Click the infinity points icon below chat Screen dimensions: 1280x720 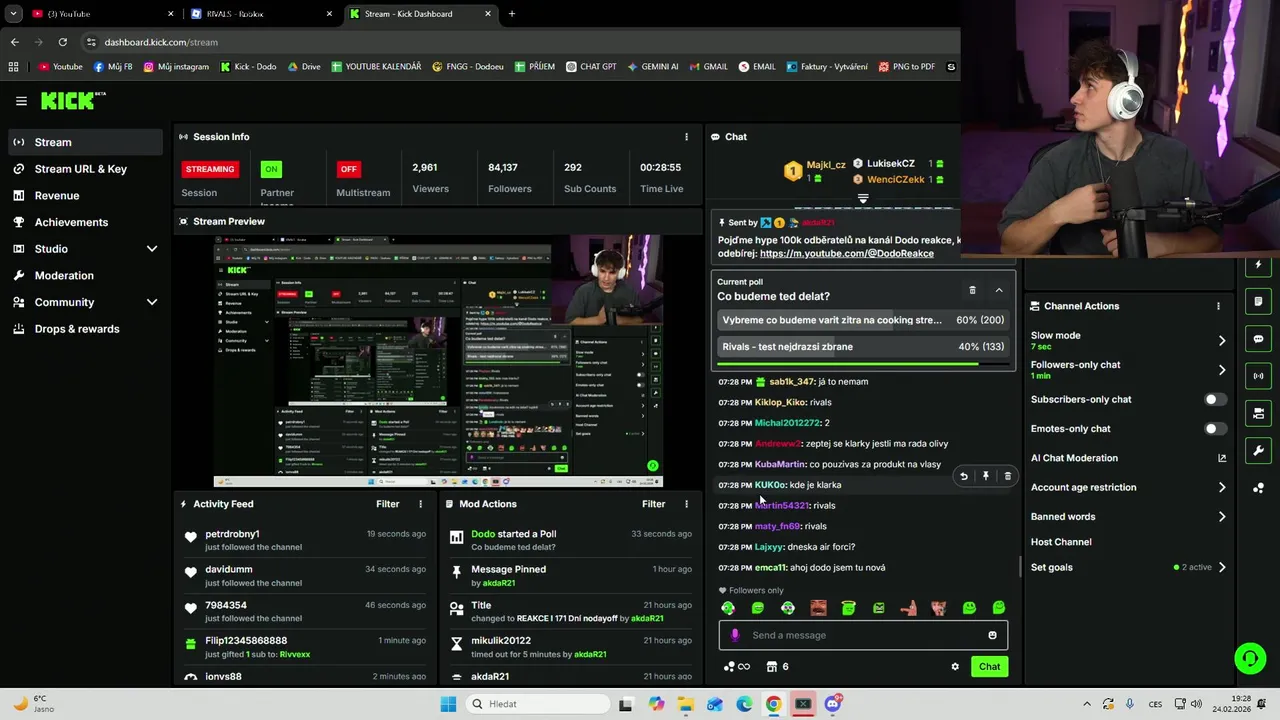click(737, 667)
